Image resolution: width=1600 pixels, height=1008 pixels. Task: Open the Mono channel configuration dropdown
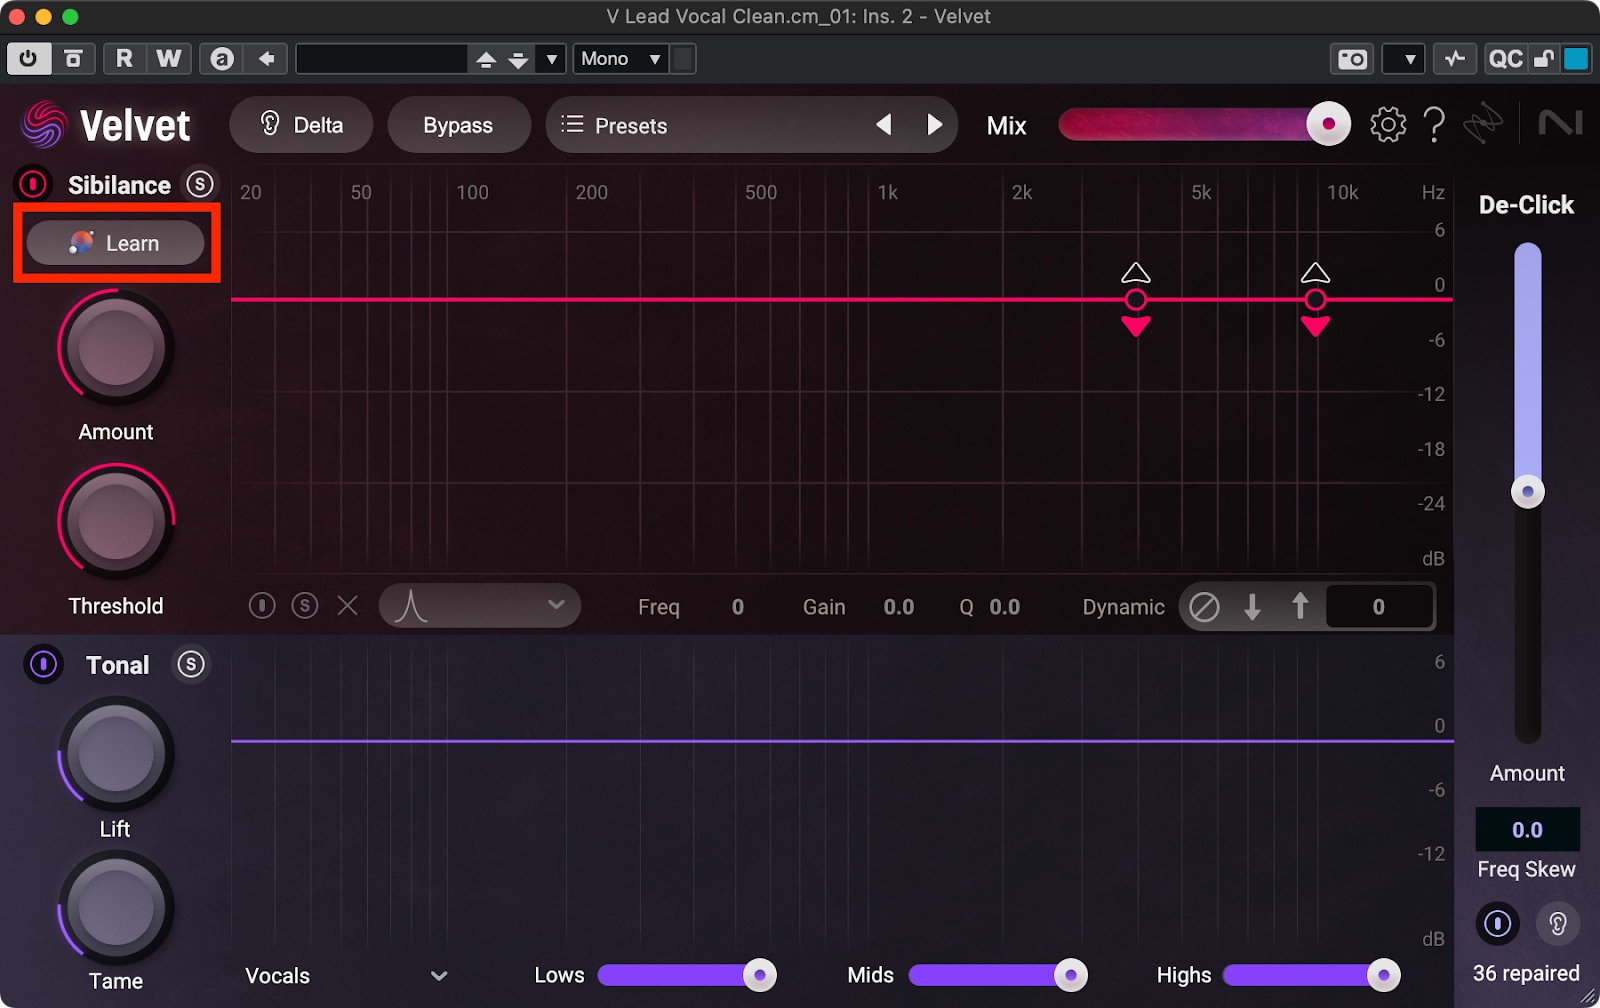[621, 59]
